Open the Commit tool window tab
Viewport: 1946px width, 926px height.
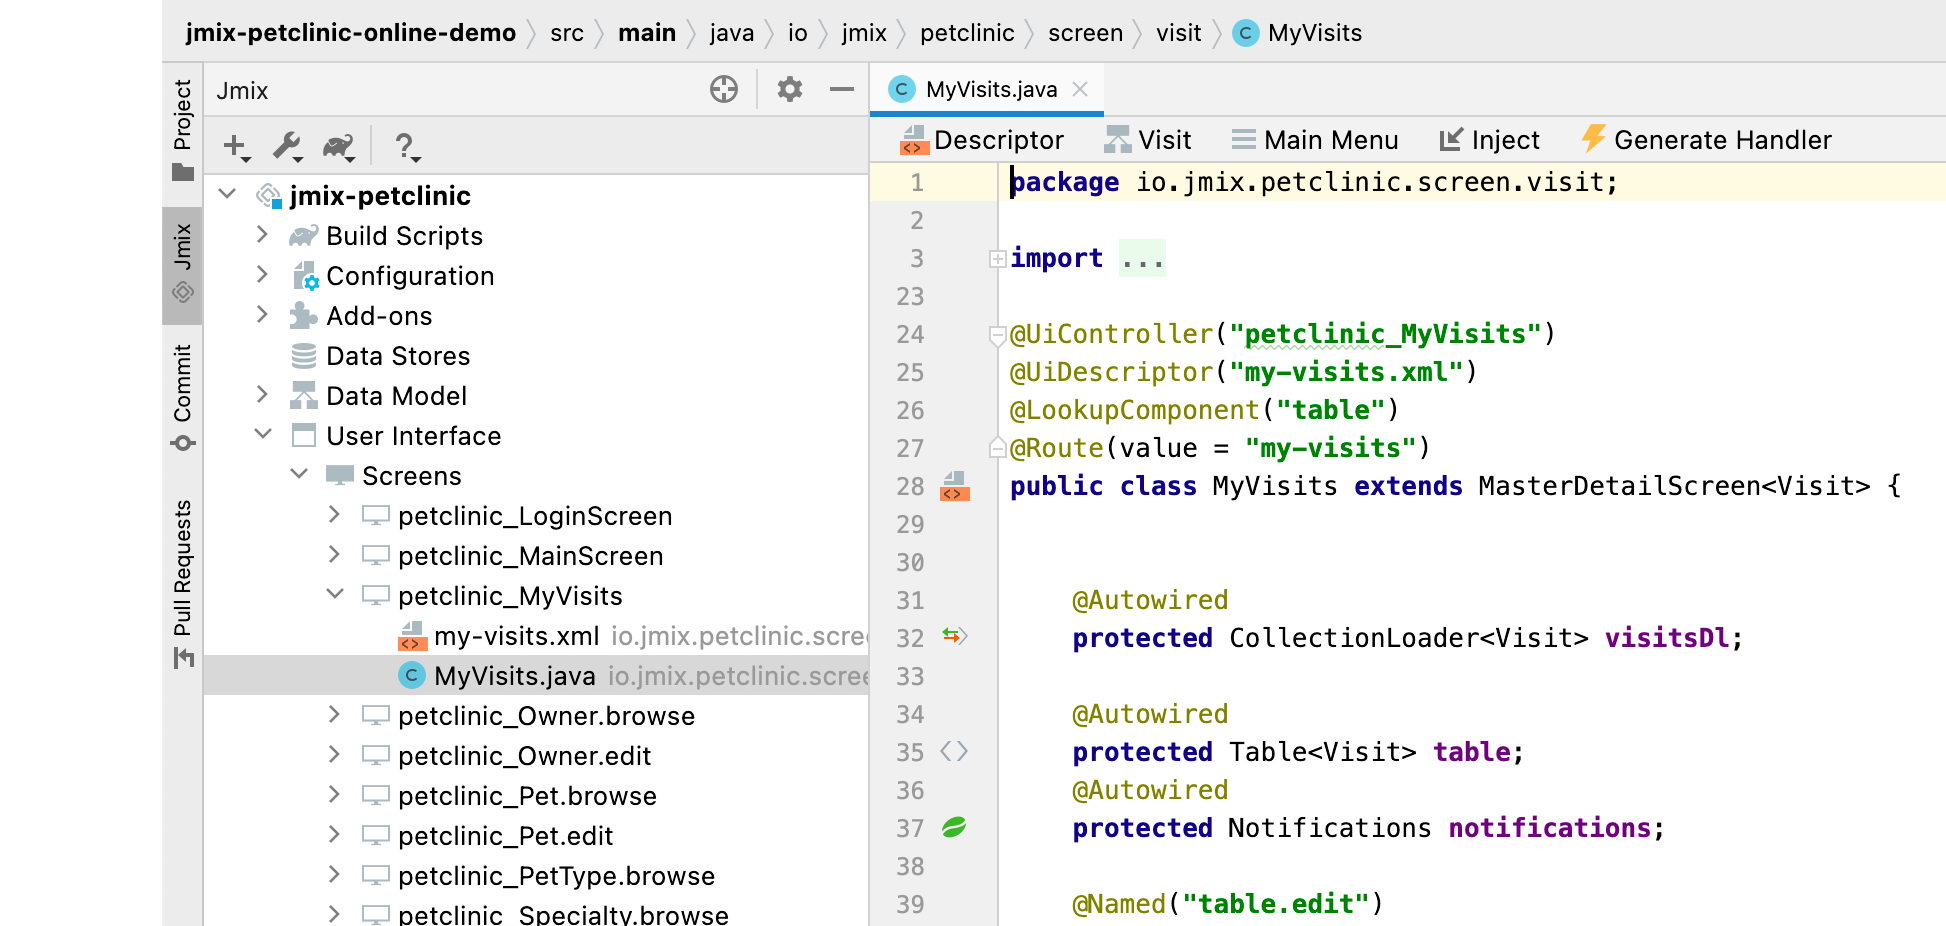tap(183, 397)
